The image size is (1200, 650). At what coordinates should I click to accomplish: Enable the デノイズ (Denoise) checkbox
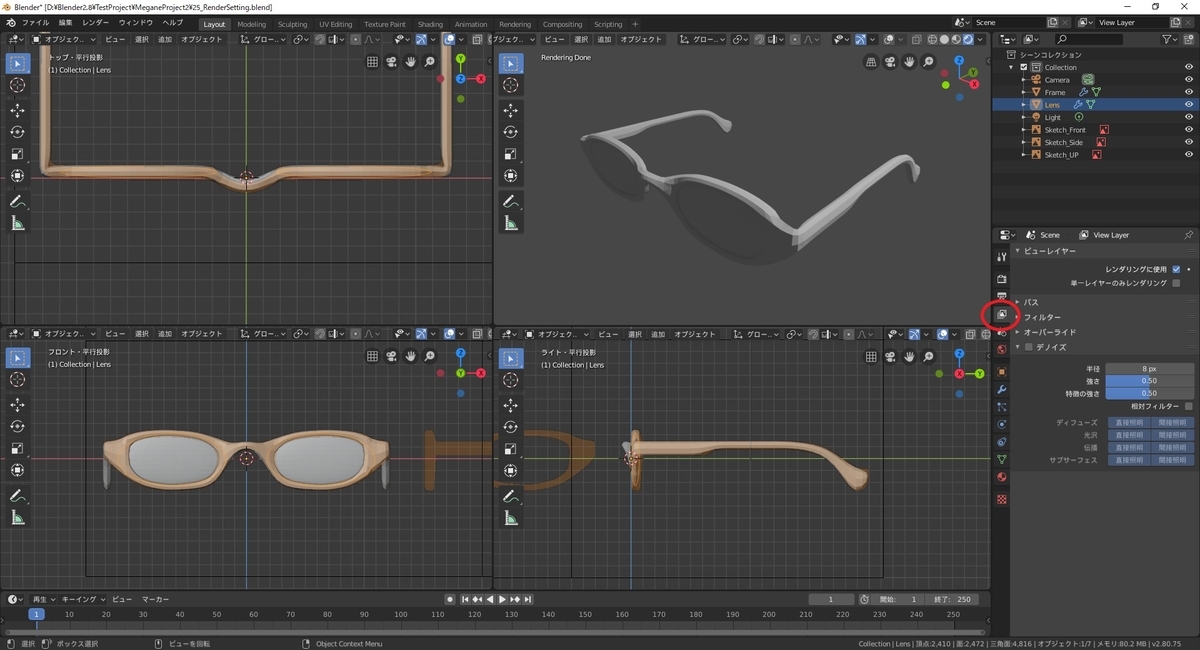[1027, 347]
